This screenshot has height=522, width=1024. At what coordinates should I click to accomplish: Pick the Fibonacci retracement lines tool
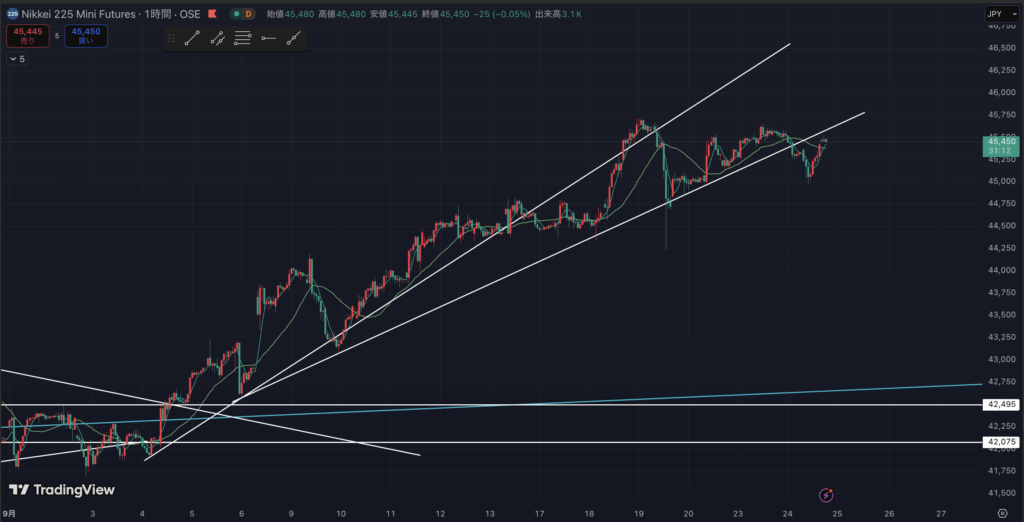243,38
